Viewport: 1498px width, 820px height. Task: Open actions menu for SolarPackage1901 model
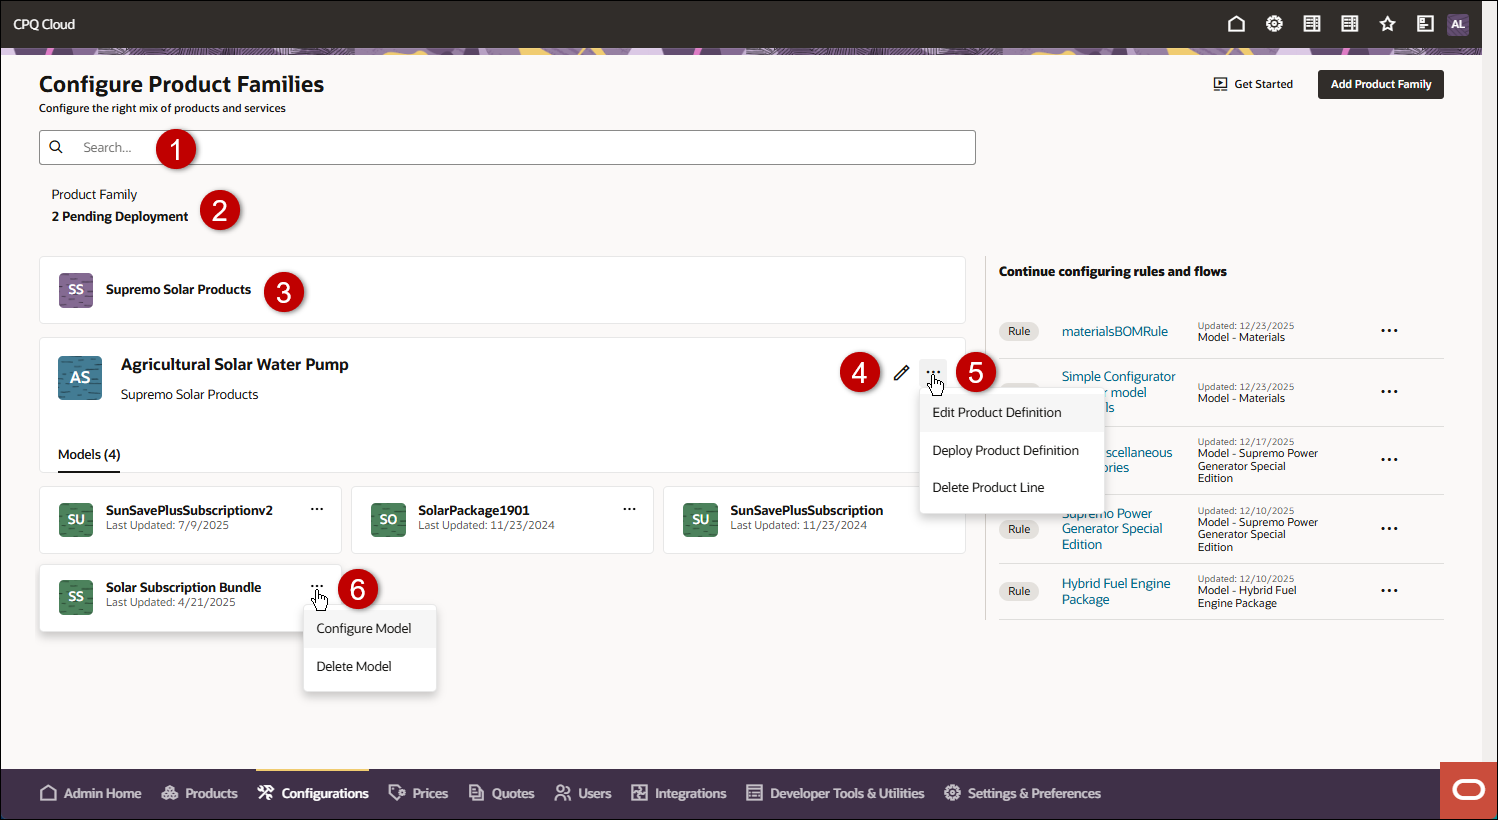pos(629,509)
